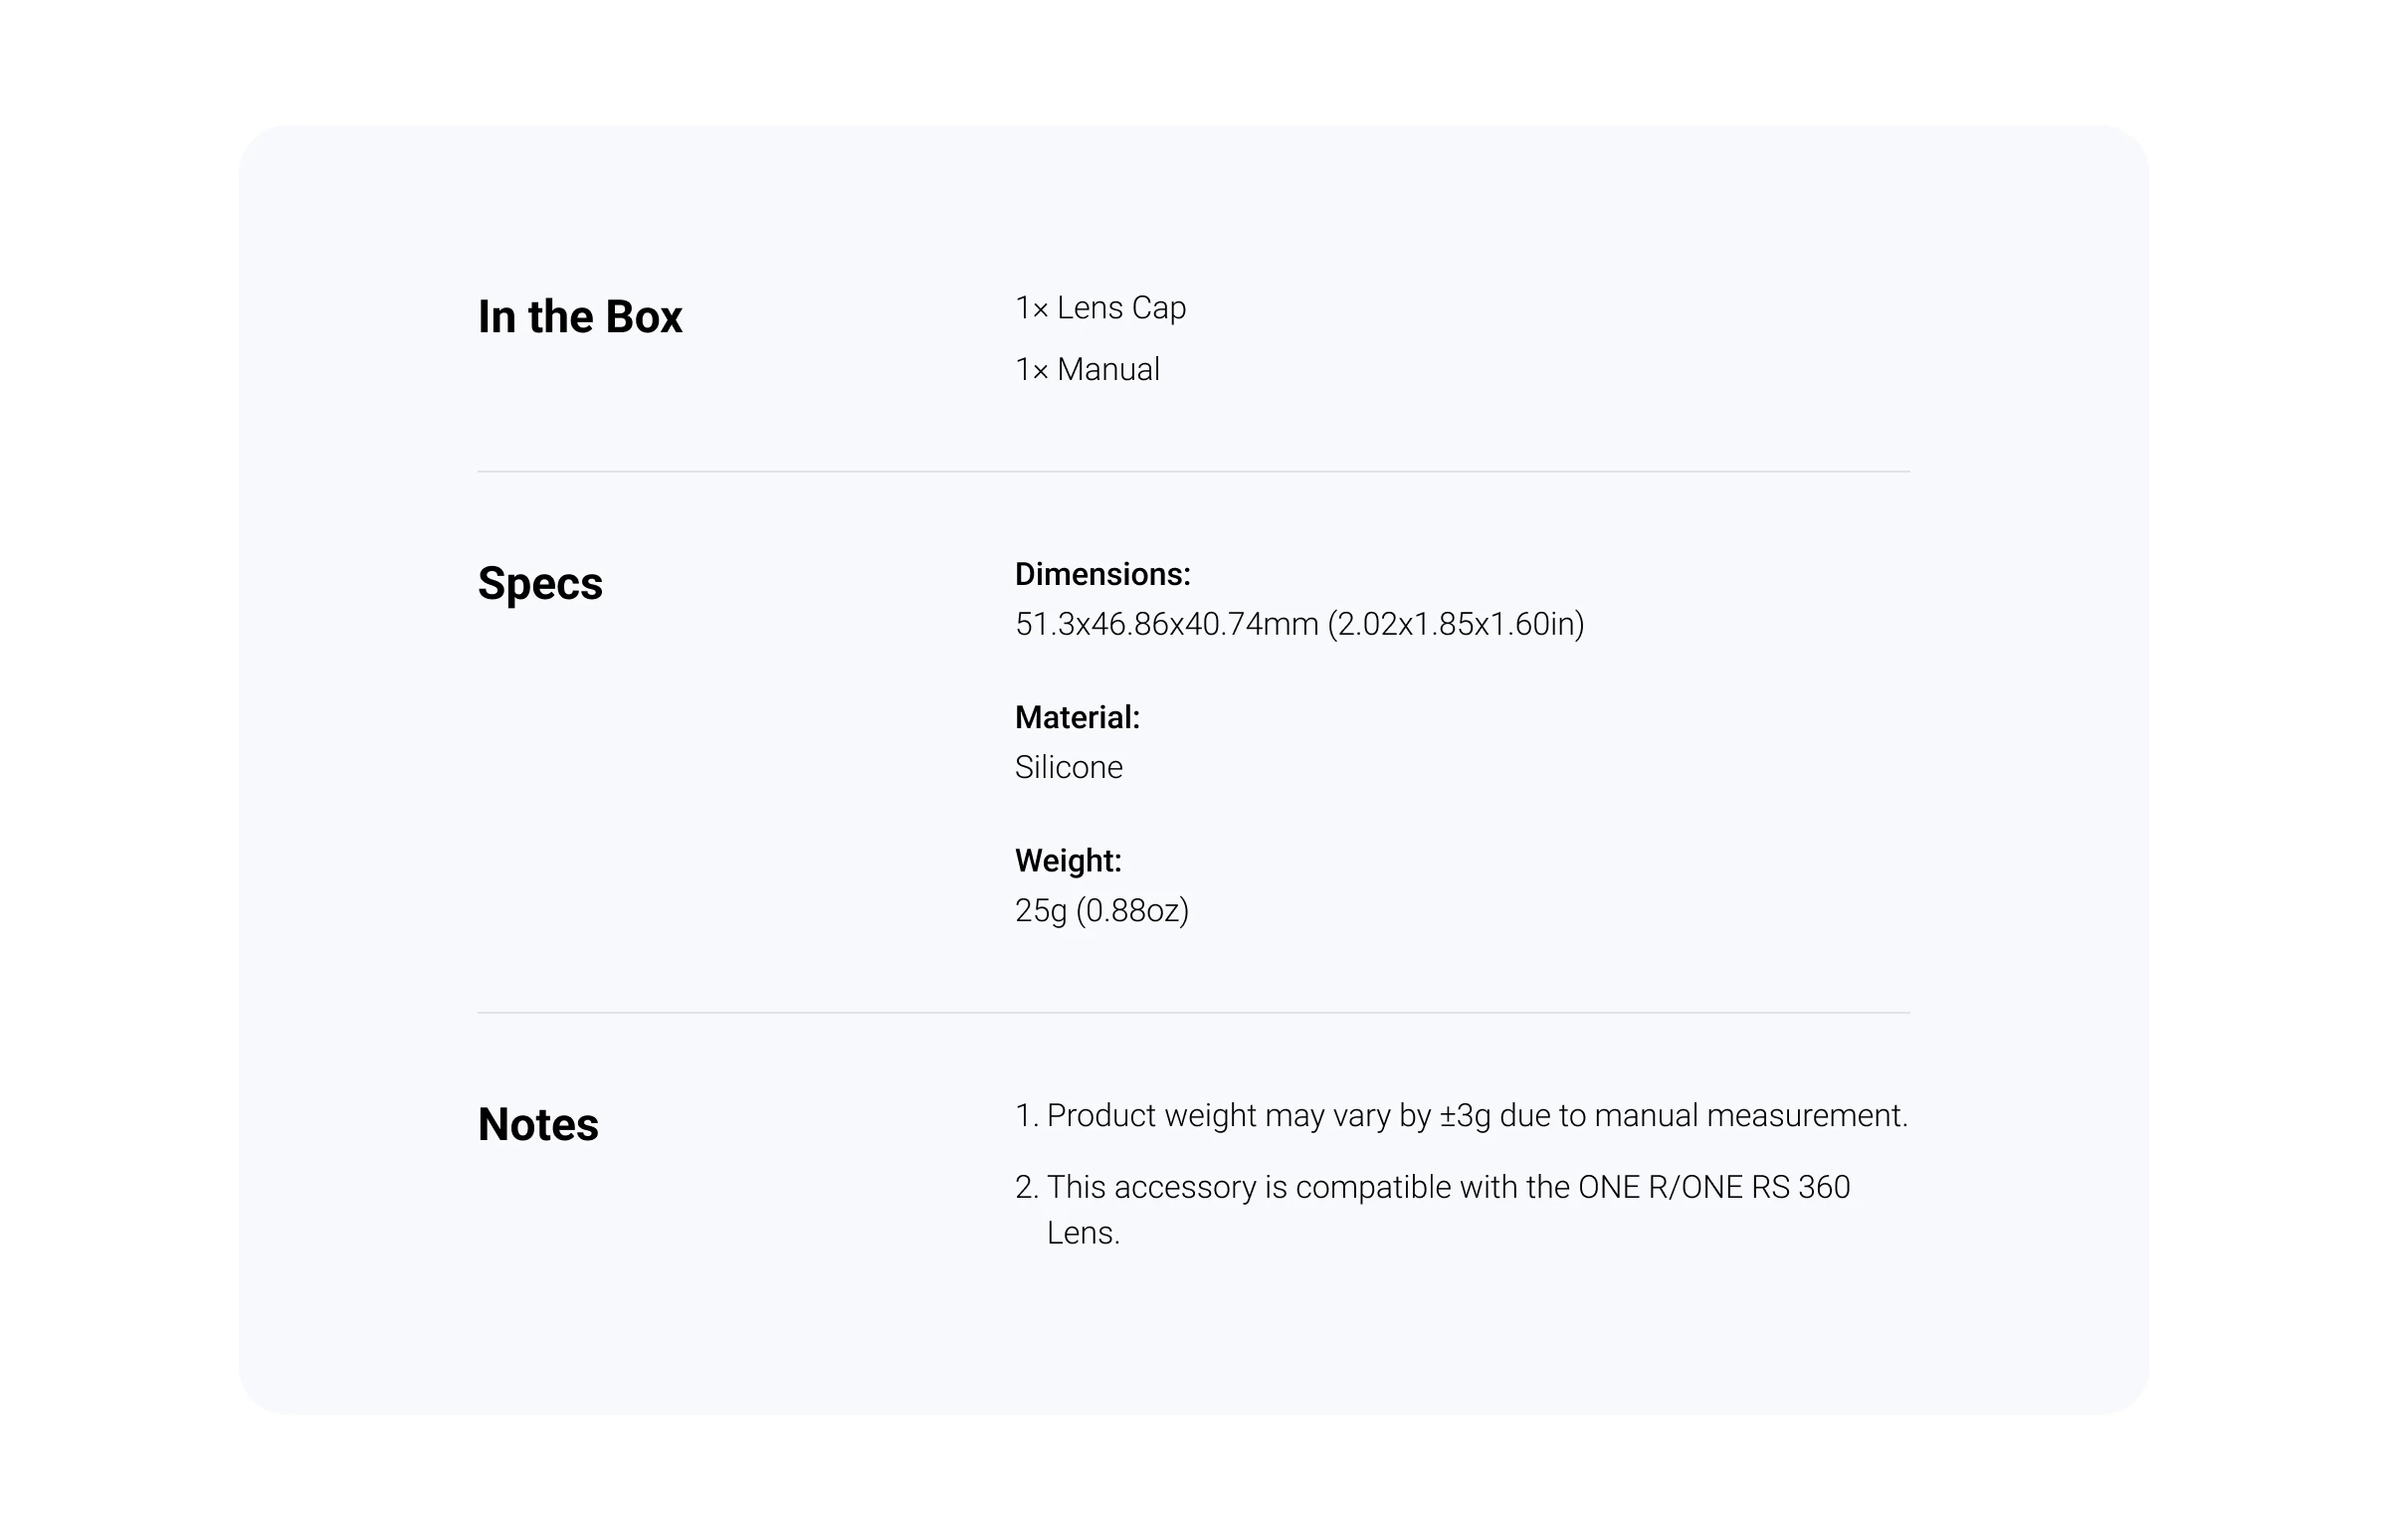Image resolution: width=2388 pixels, height=1540 pixels.
Task: Select the "Silicone" material value
Action: tap(1068, 768)
